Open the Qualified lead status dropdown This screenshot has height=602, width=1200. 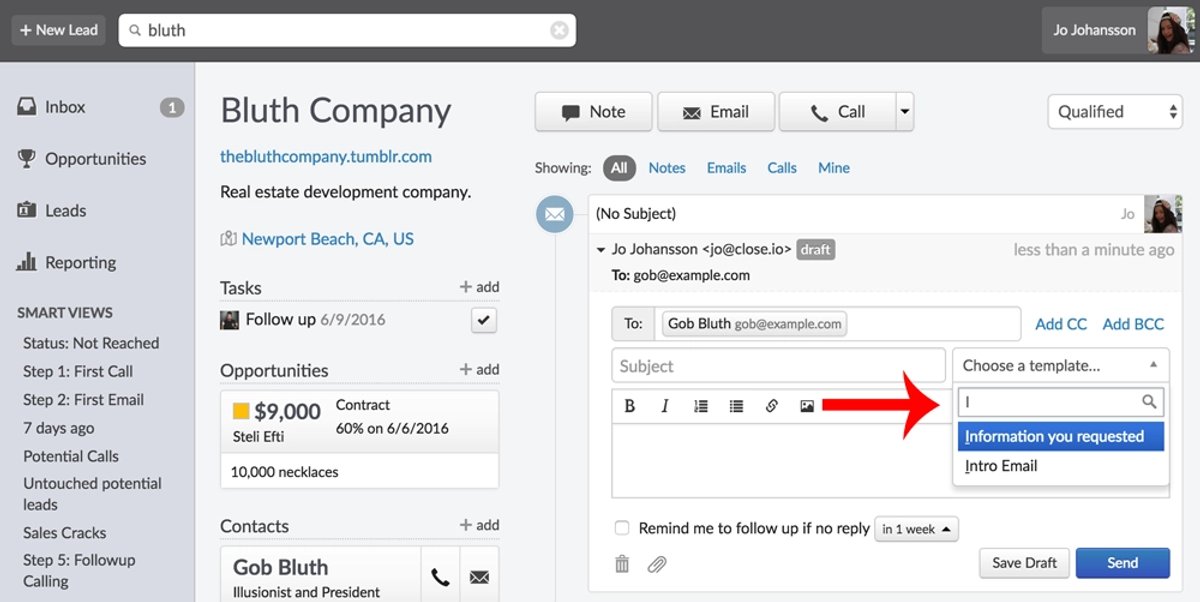click(1115, 112)
